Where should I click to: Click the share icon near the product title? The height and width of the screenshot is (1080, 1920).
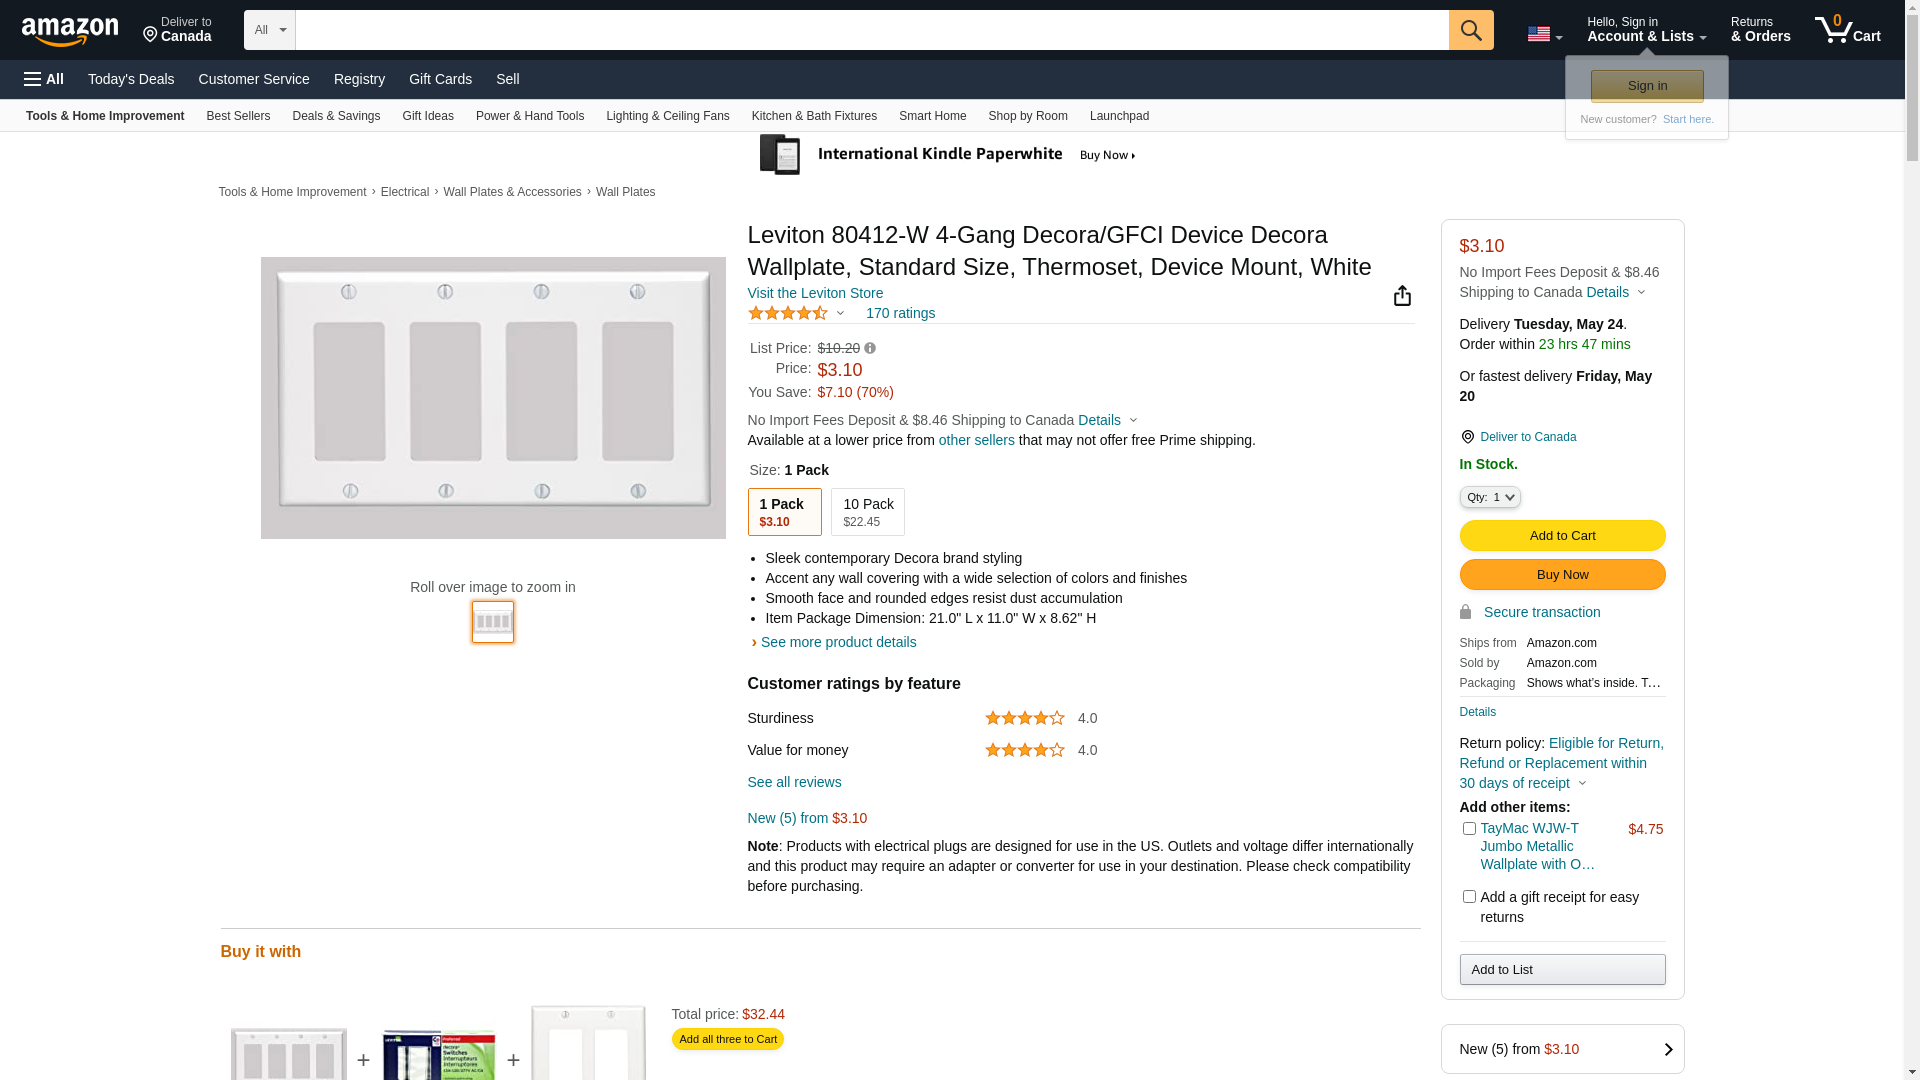pos(1402,296)
